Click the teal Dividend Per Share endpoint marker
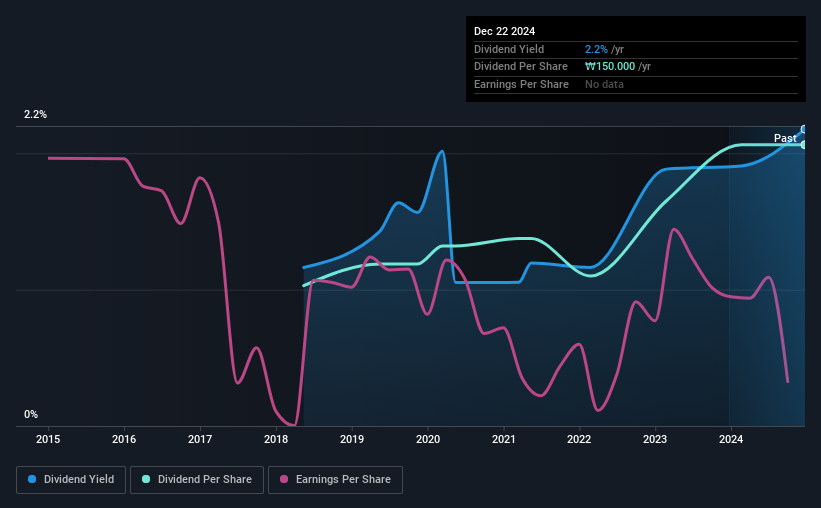 [x=804, y=145]
